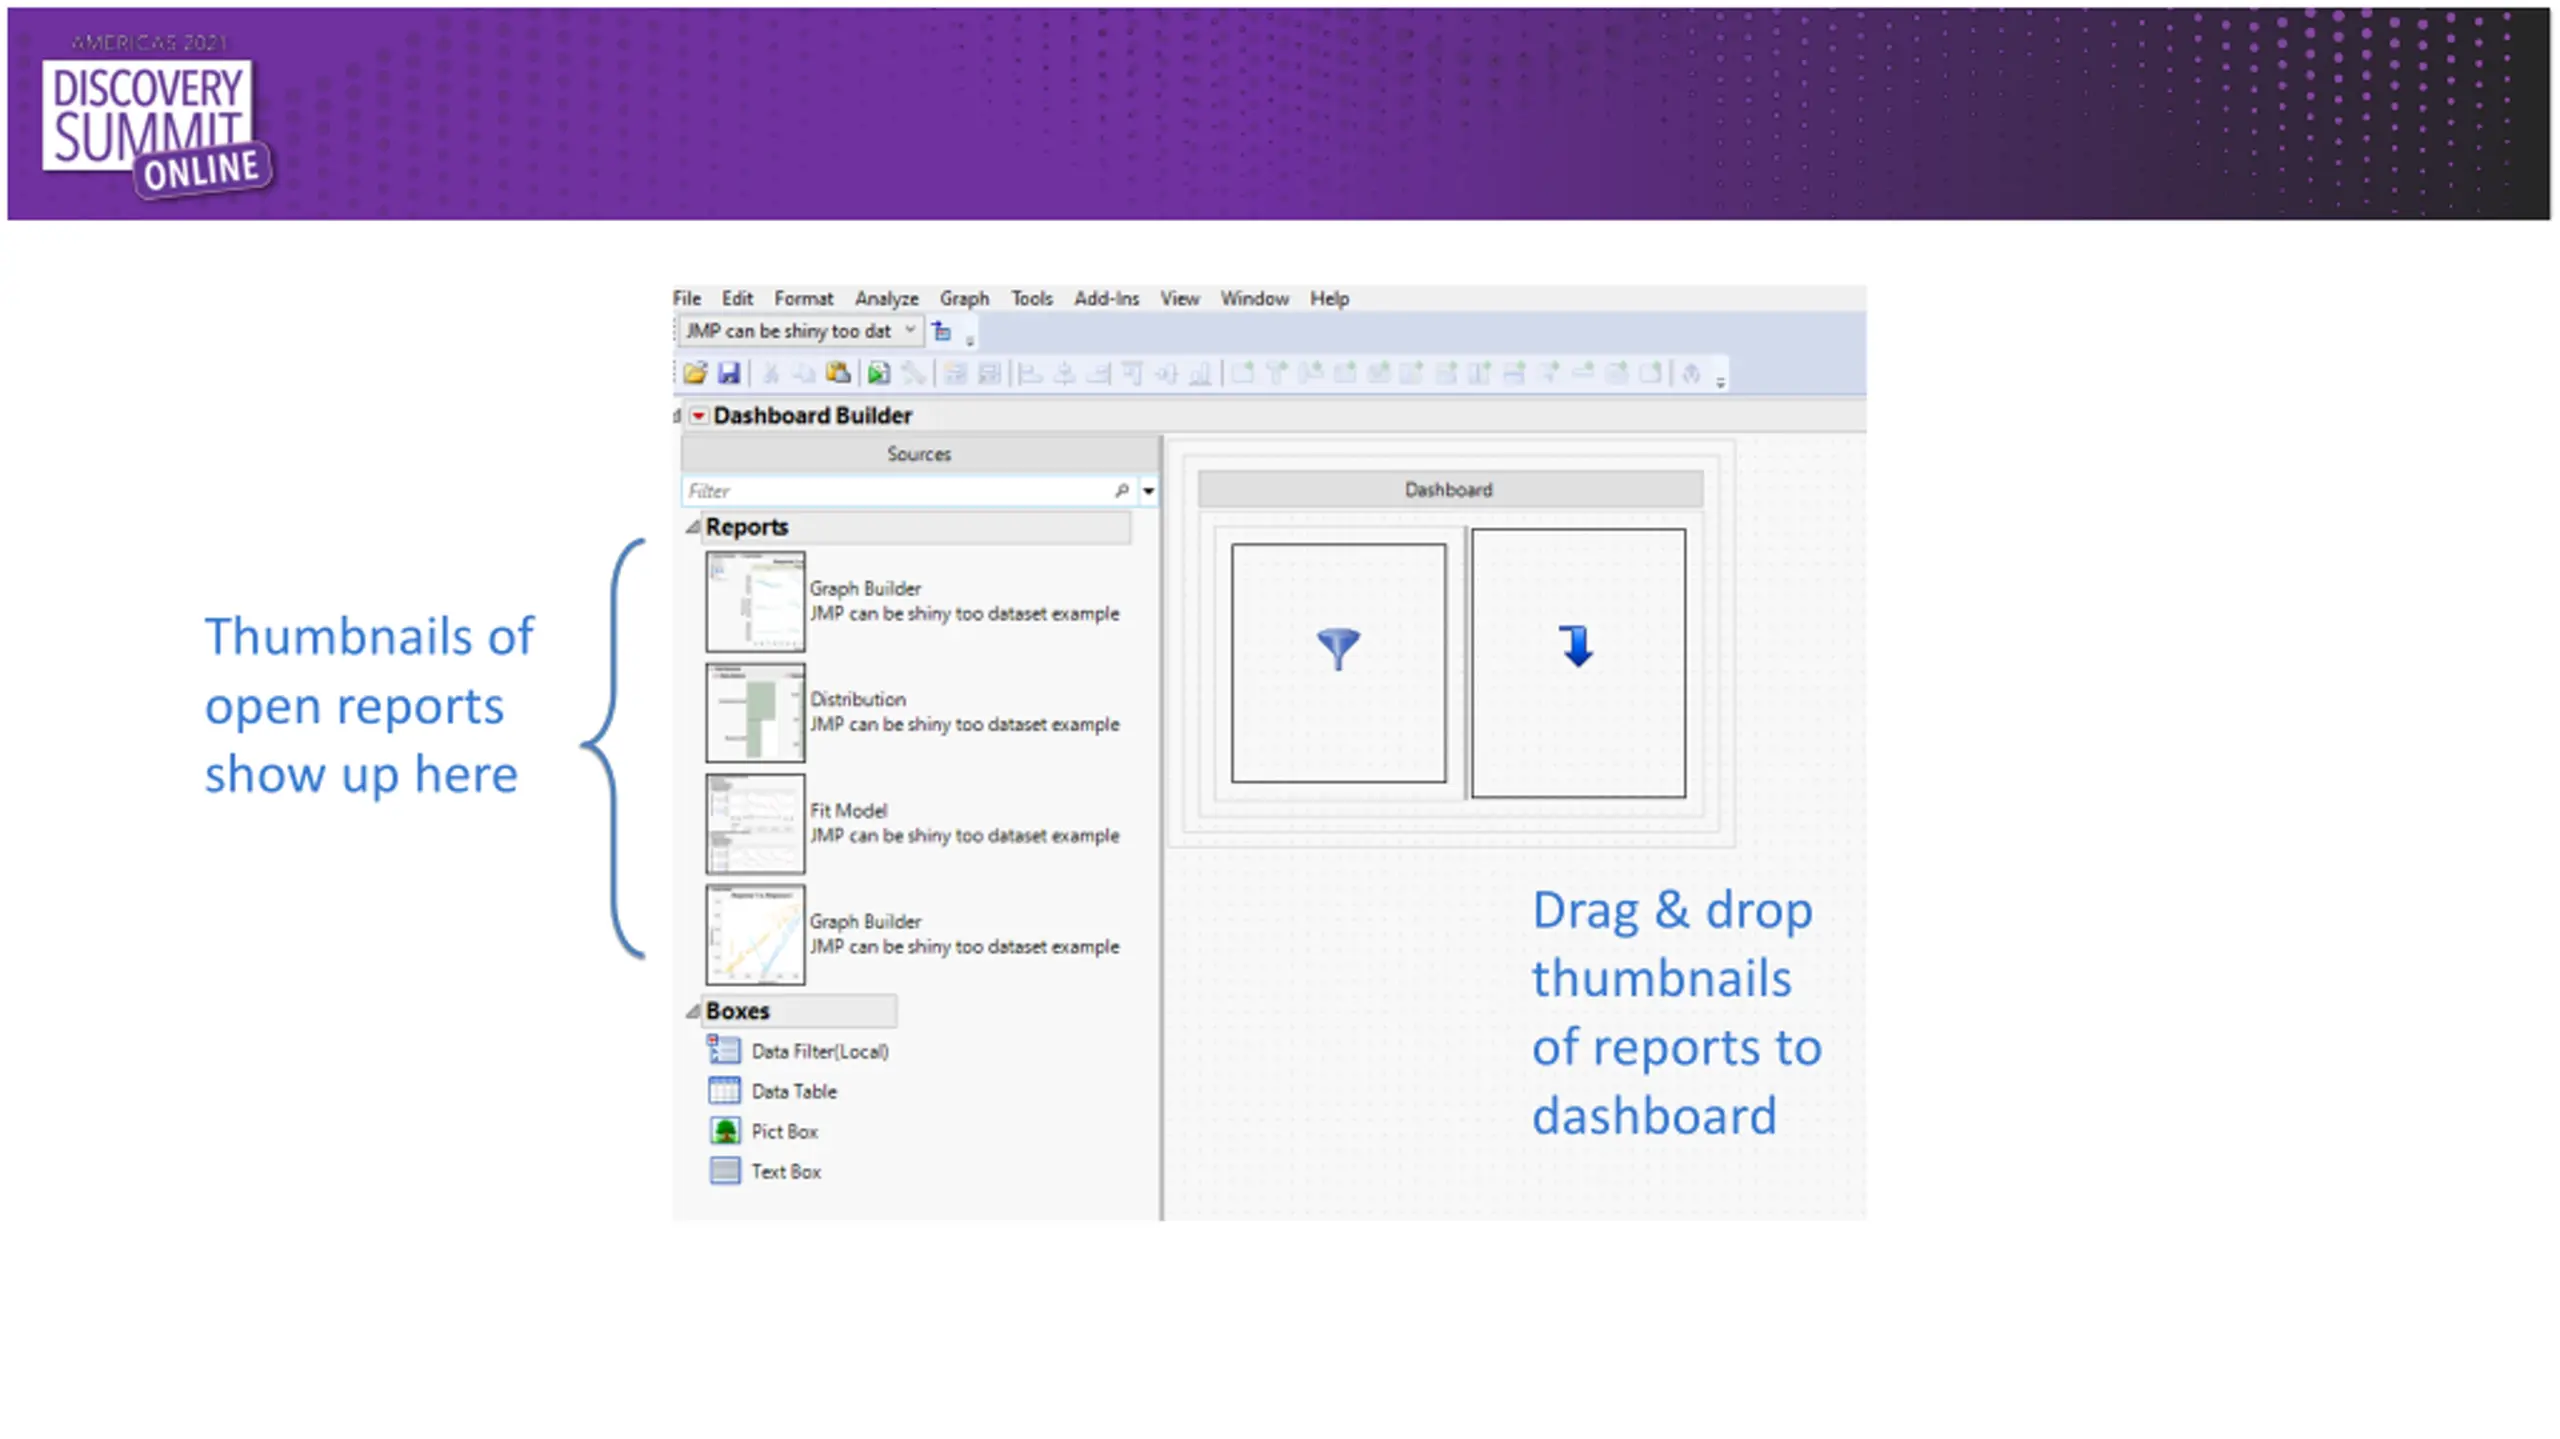The width and height of the screenshot is (2560, 1439).
Task: Open the Analyze menu
Action: pyautogui.click(x=886, y=299)
